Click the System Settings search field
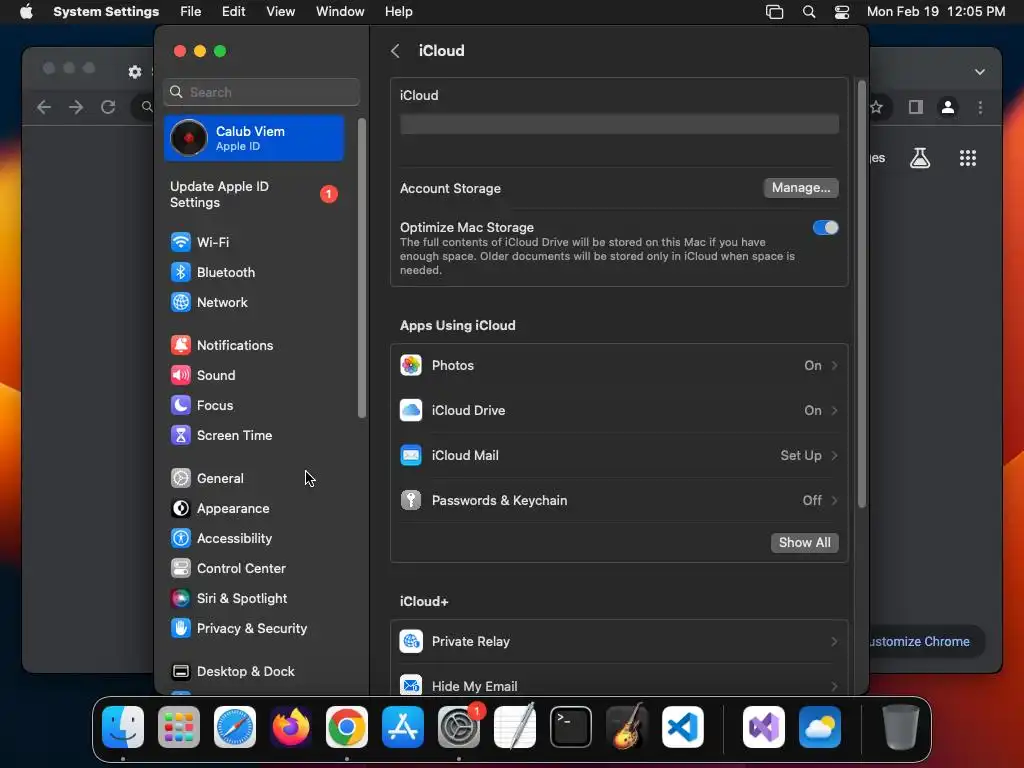The height and width of the screenshot is (768, 1024). click(261, 92)
